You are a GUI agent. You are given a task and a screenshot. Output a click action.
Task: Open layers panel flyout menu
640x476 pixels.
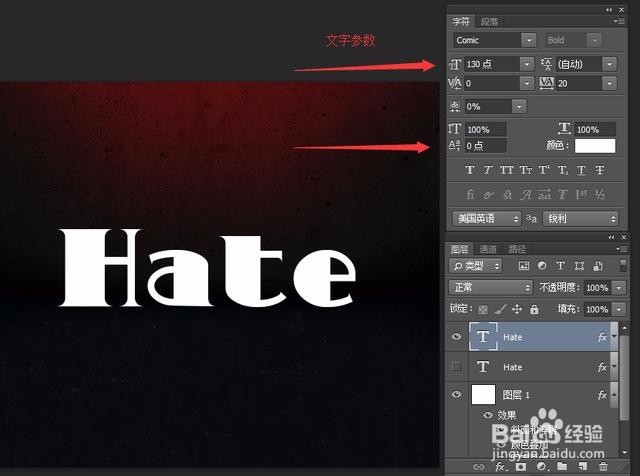(x=621, y=248)
